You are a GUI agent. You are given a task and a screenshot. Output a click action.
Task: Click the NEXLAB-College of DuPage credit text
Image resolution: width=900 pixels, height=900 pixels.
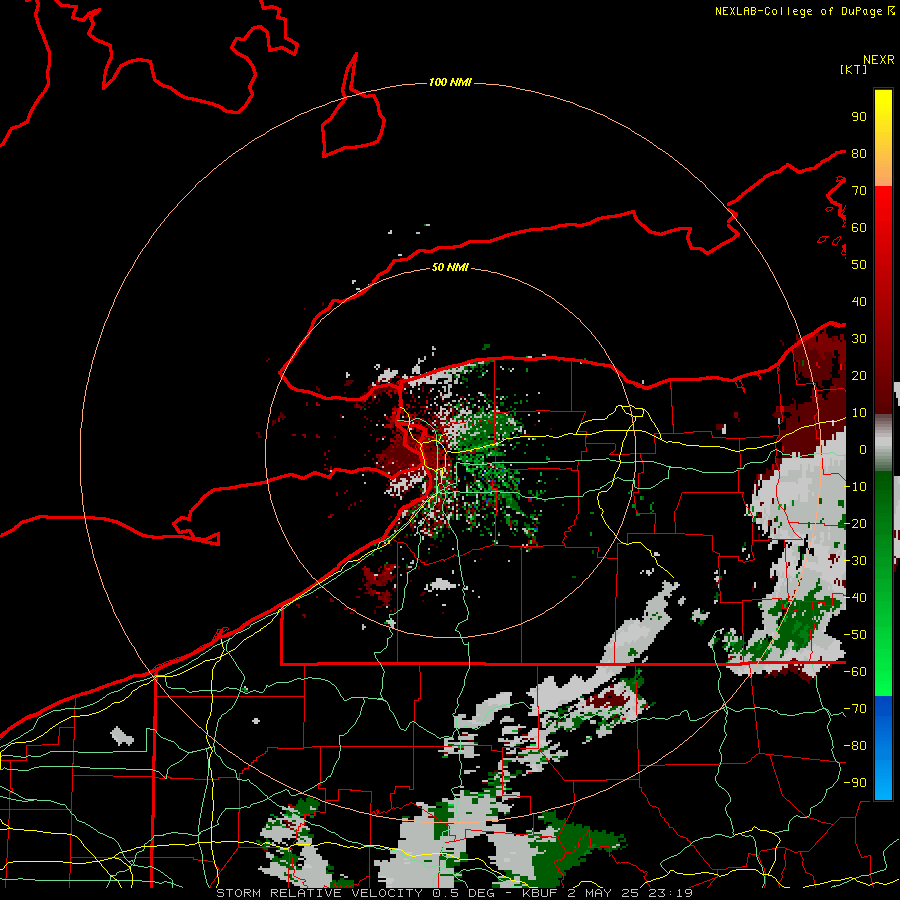[804, 11]
